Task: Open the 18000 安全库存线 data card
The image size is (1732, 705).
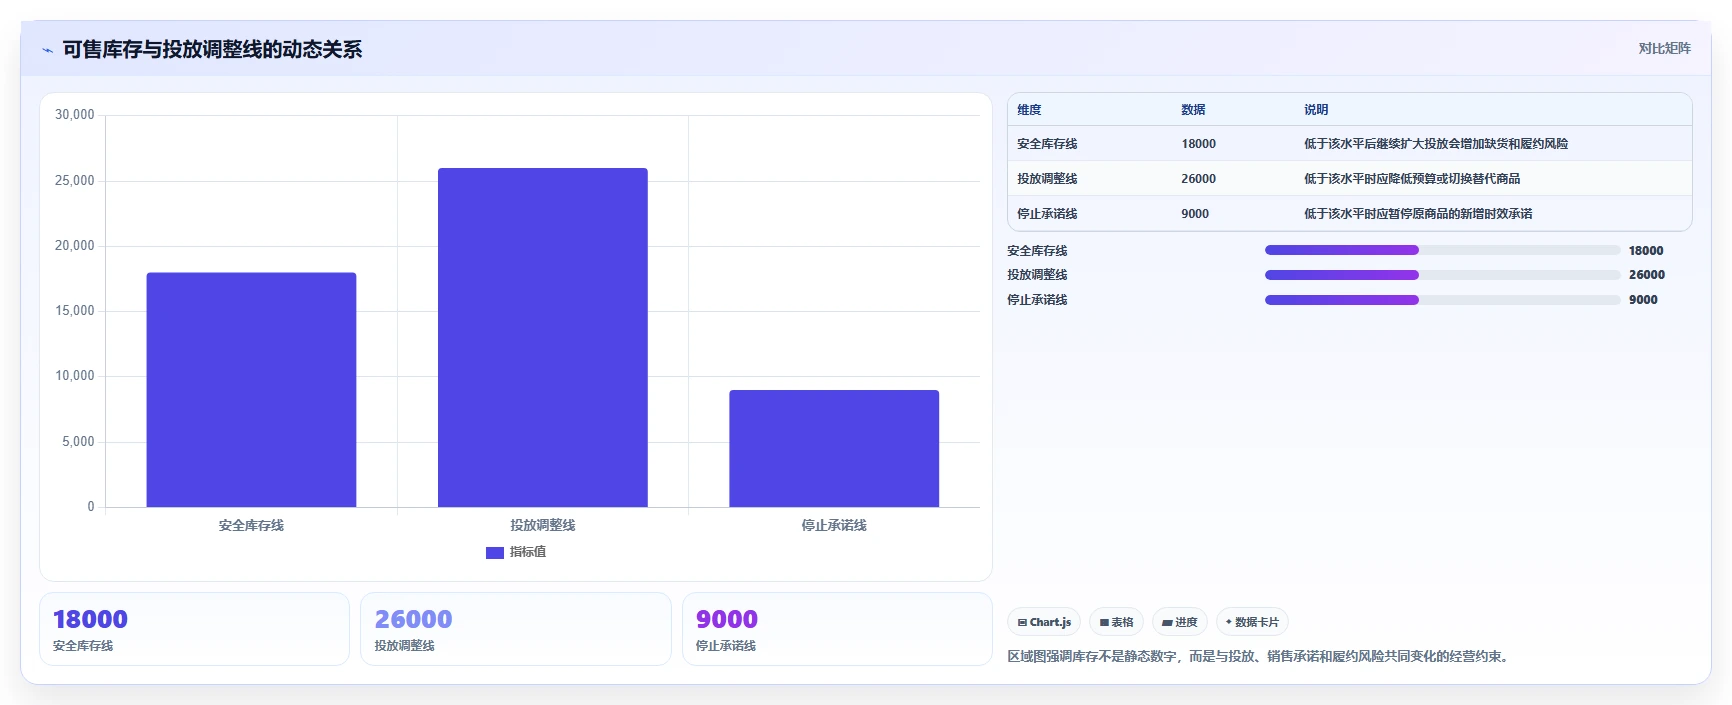Action: click(x=194, y=629)
